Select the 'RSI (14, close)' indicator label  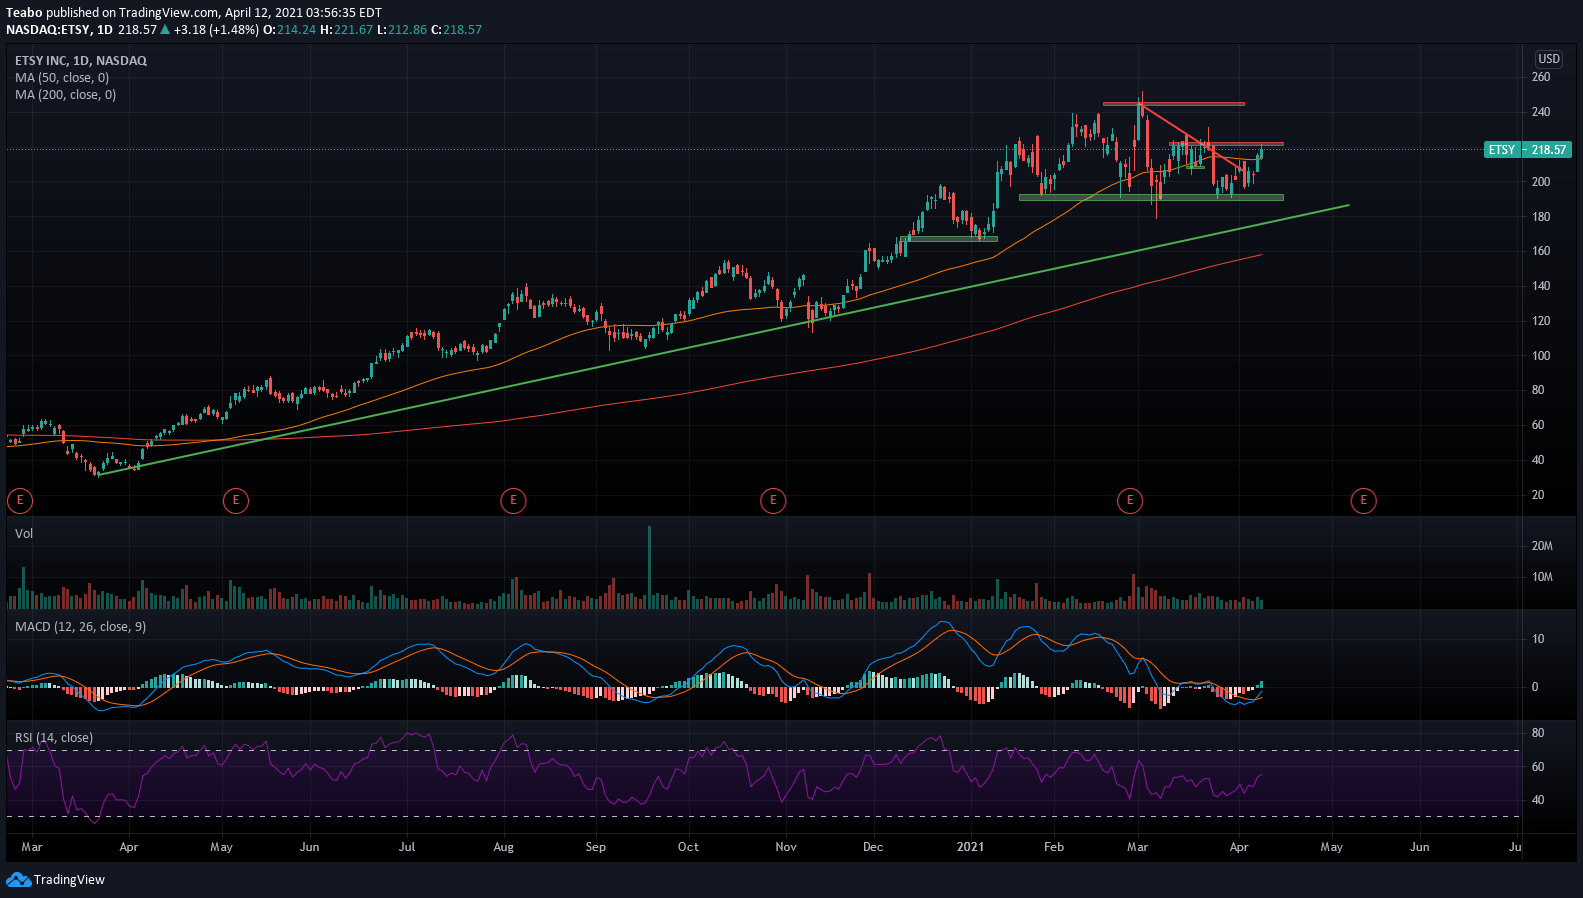pyautogui.click(x=54, y=738)
